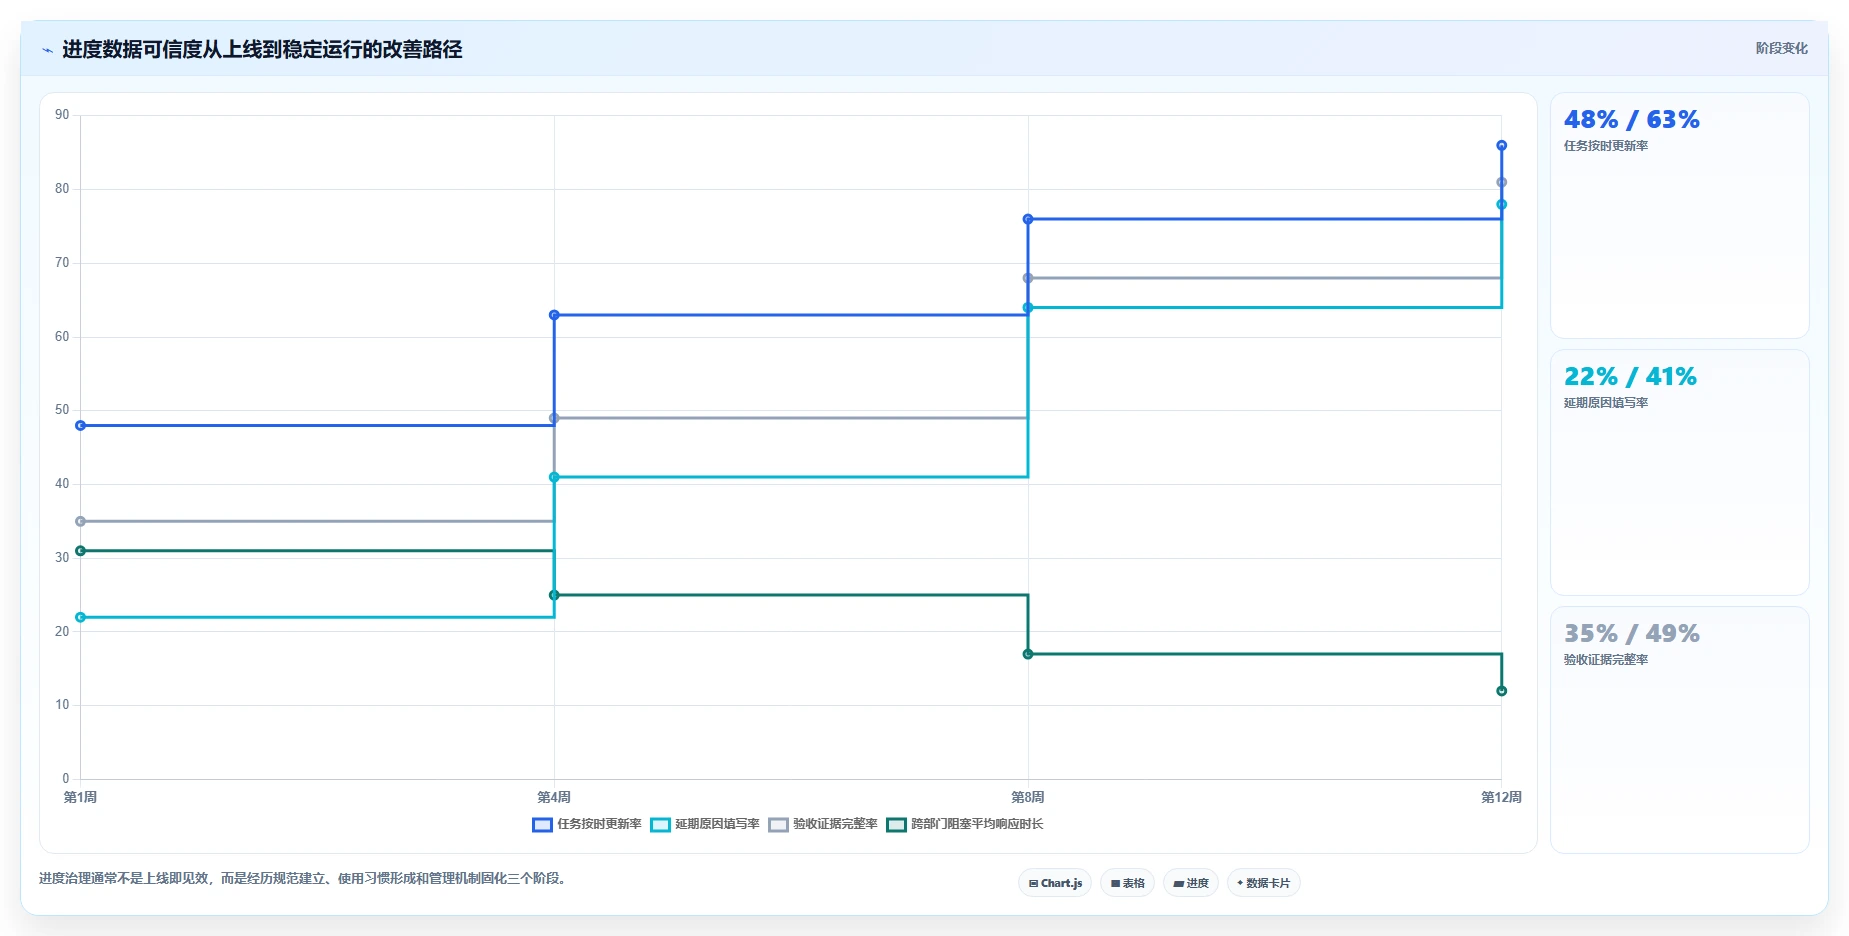
Task: Click the 任务按时更新率 point at 第1周 (48)
Action: pyautogui.click(x=81, y=426)
